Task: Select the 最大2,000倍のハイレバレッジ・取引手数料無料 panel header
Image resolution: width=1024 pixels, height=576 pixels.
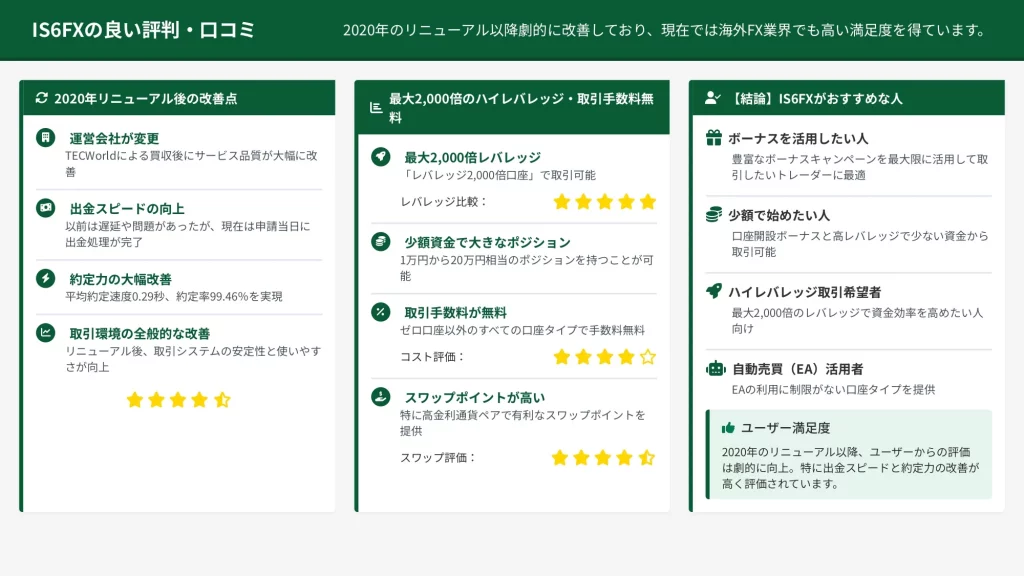Action: point(520,107)
